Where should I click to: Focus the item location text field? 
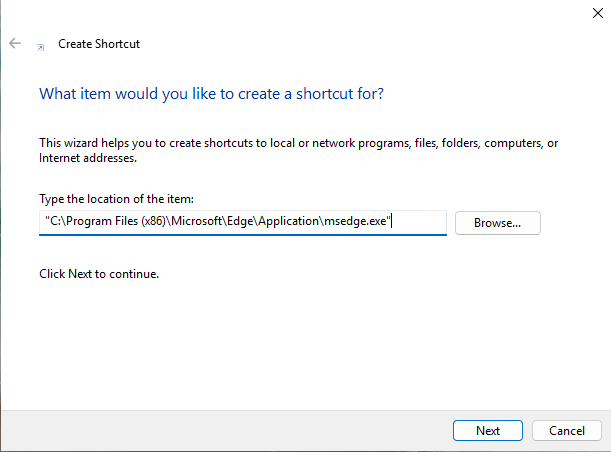(243, 222)
